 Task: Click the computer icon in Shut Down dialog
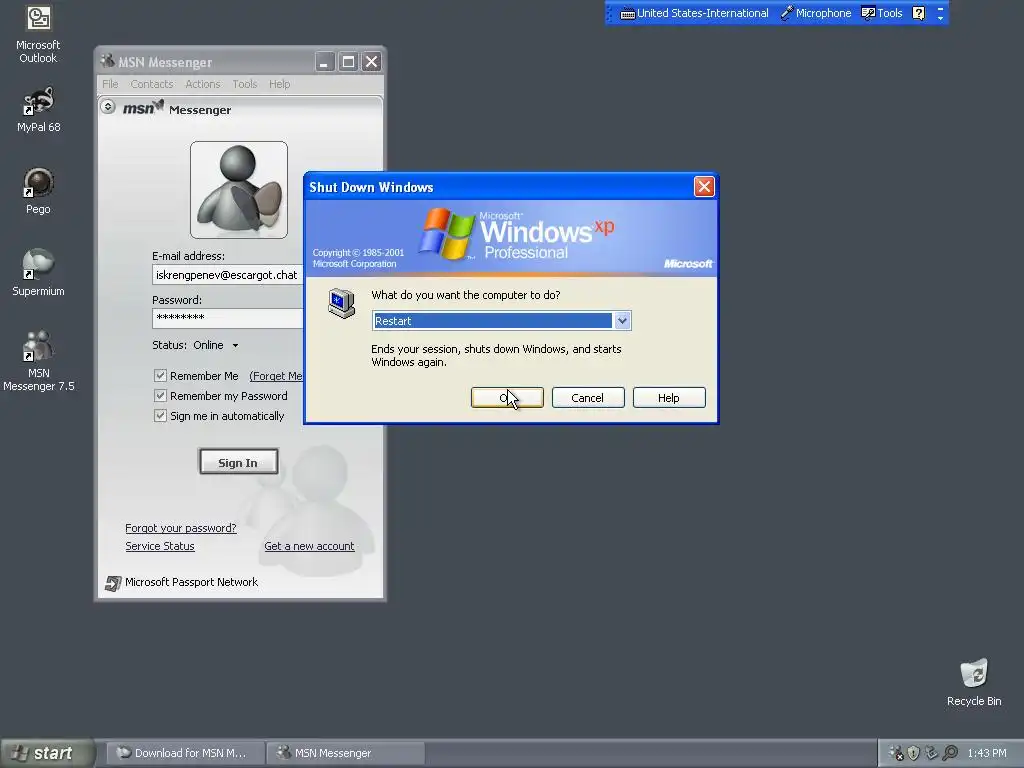coord(342,304)
